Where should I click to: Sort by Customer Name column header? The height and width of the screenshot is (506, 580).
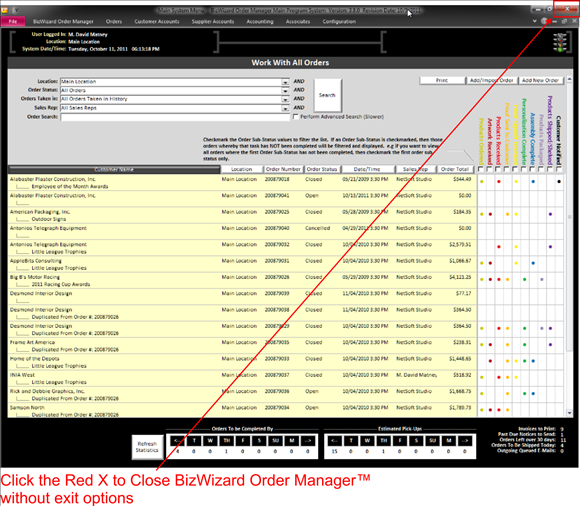click(x=114, y=169)
